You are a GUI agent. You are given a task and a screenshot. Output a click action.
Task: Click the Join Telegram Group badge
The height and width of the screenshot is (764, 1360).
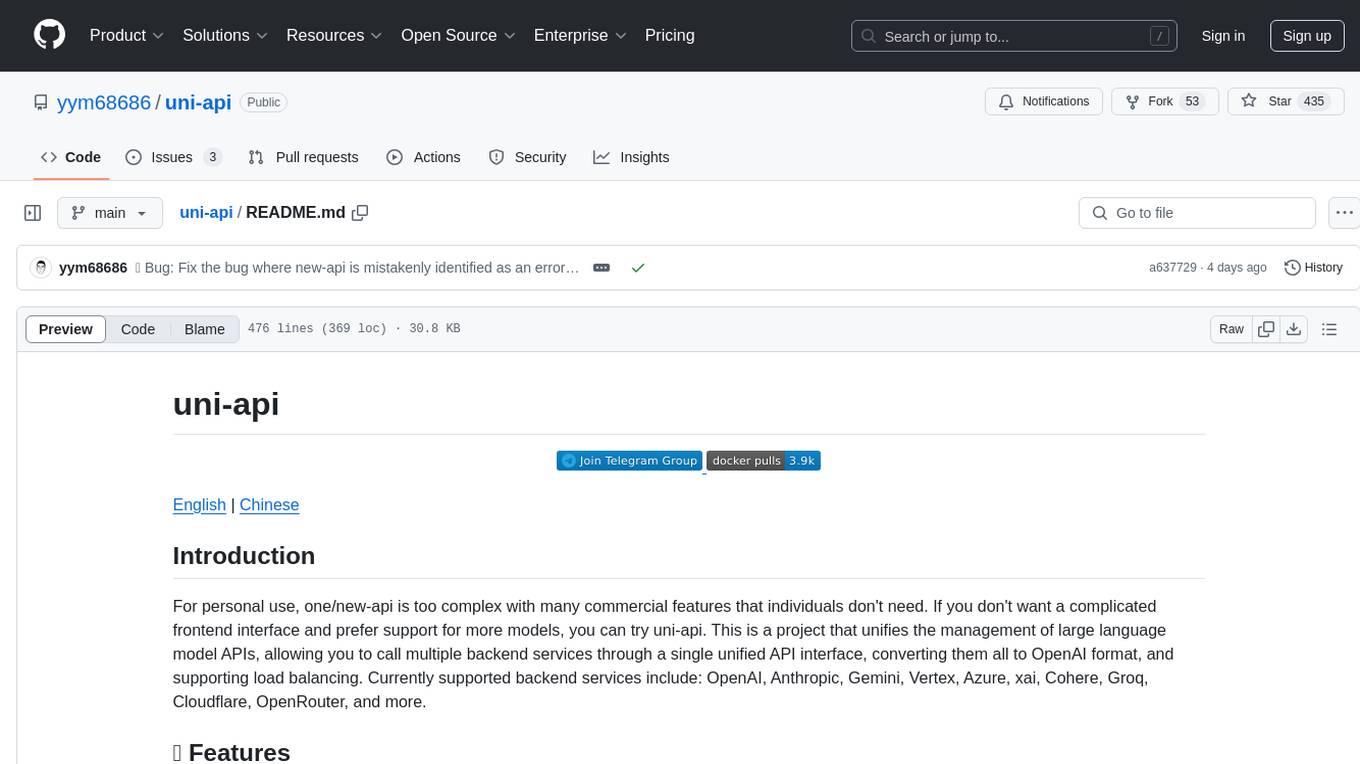click(629, 460)
